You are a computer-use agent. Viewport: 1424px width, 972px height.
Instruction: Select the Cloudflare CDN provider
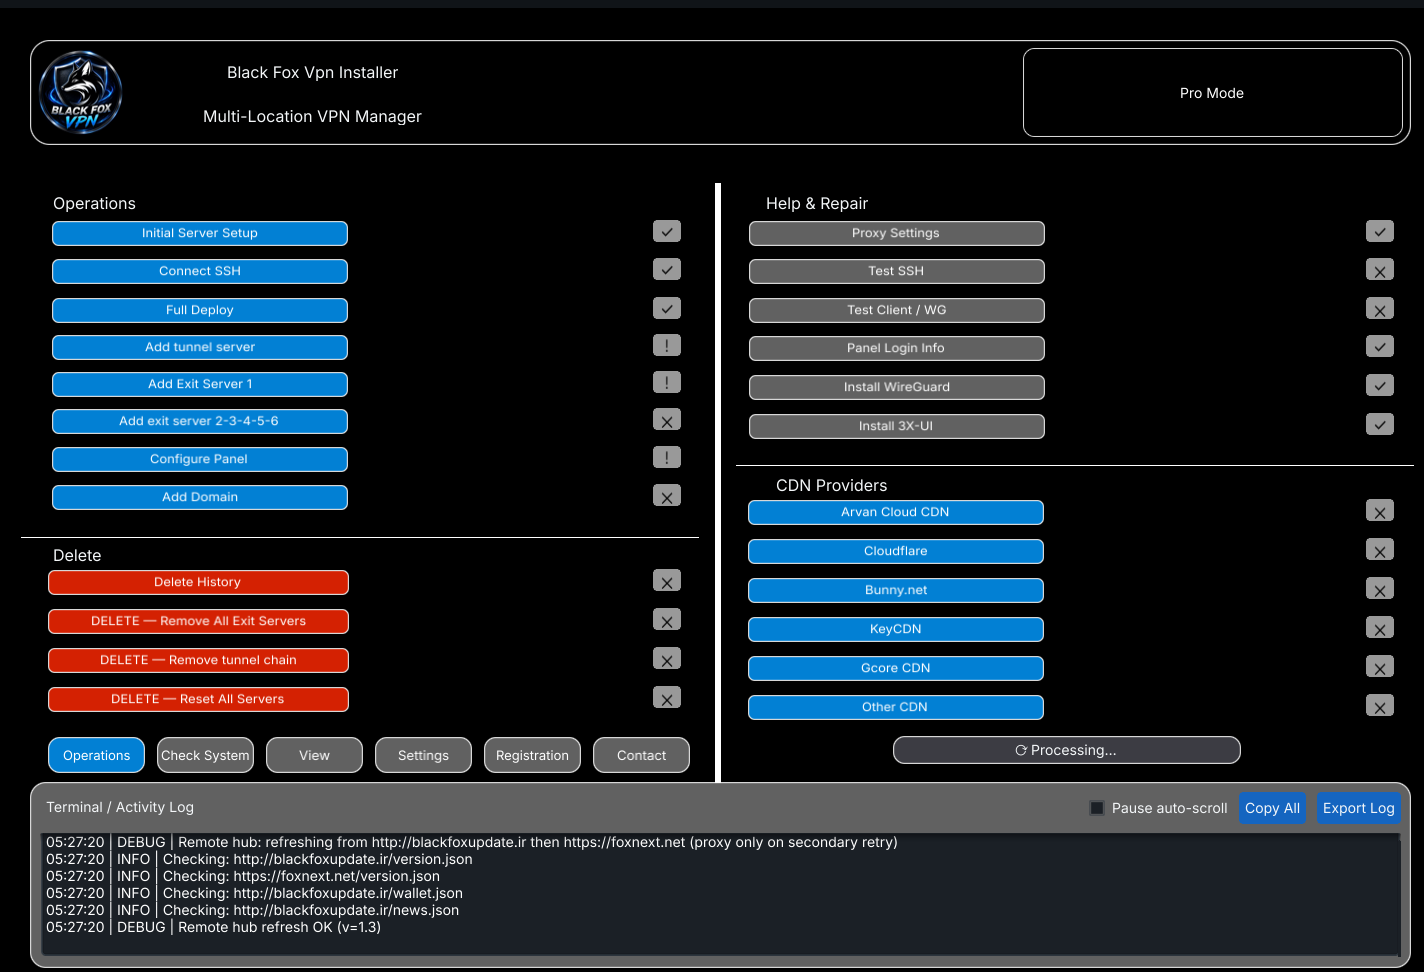[896, 551]
